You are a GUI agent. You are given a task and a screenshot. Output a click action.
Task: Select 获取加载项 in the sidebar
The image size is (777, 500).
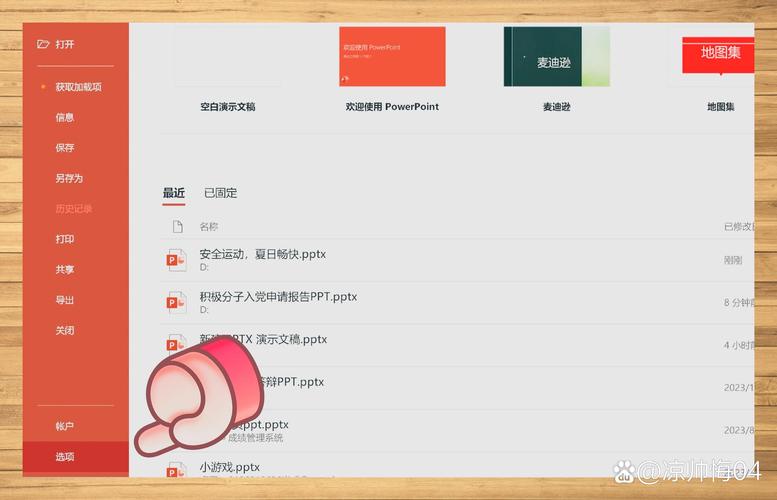click(x=78, y=87)
